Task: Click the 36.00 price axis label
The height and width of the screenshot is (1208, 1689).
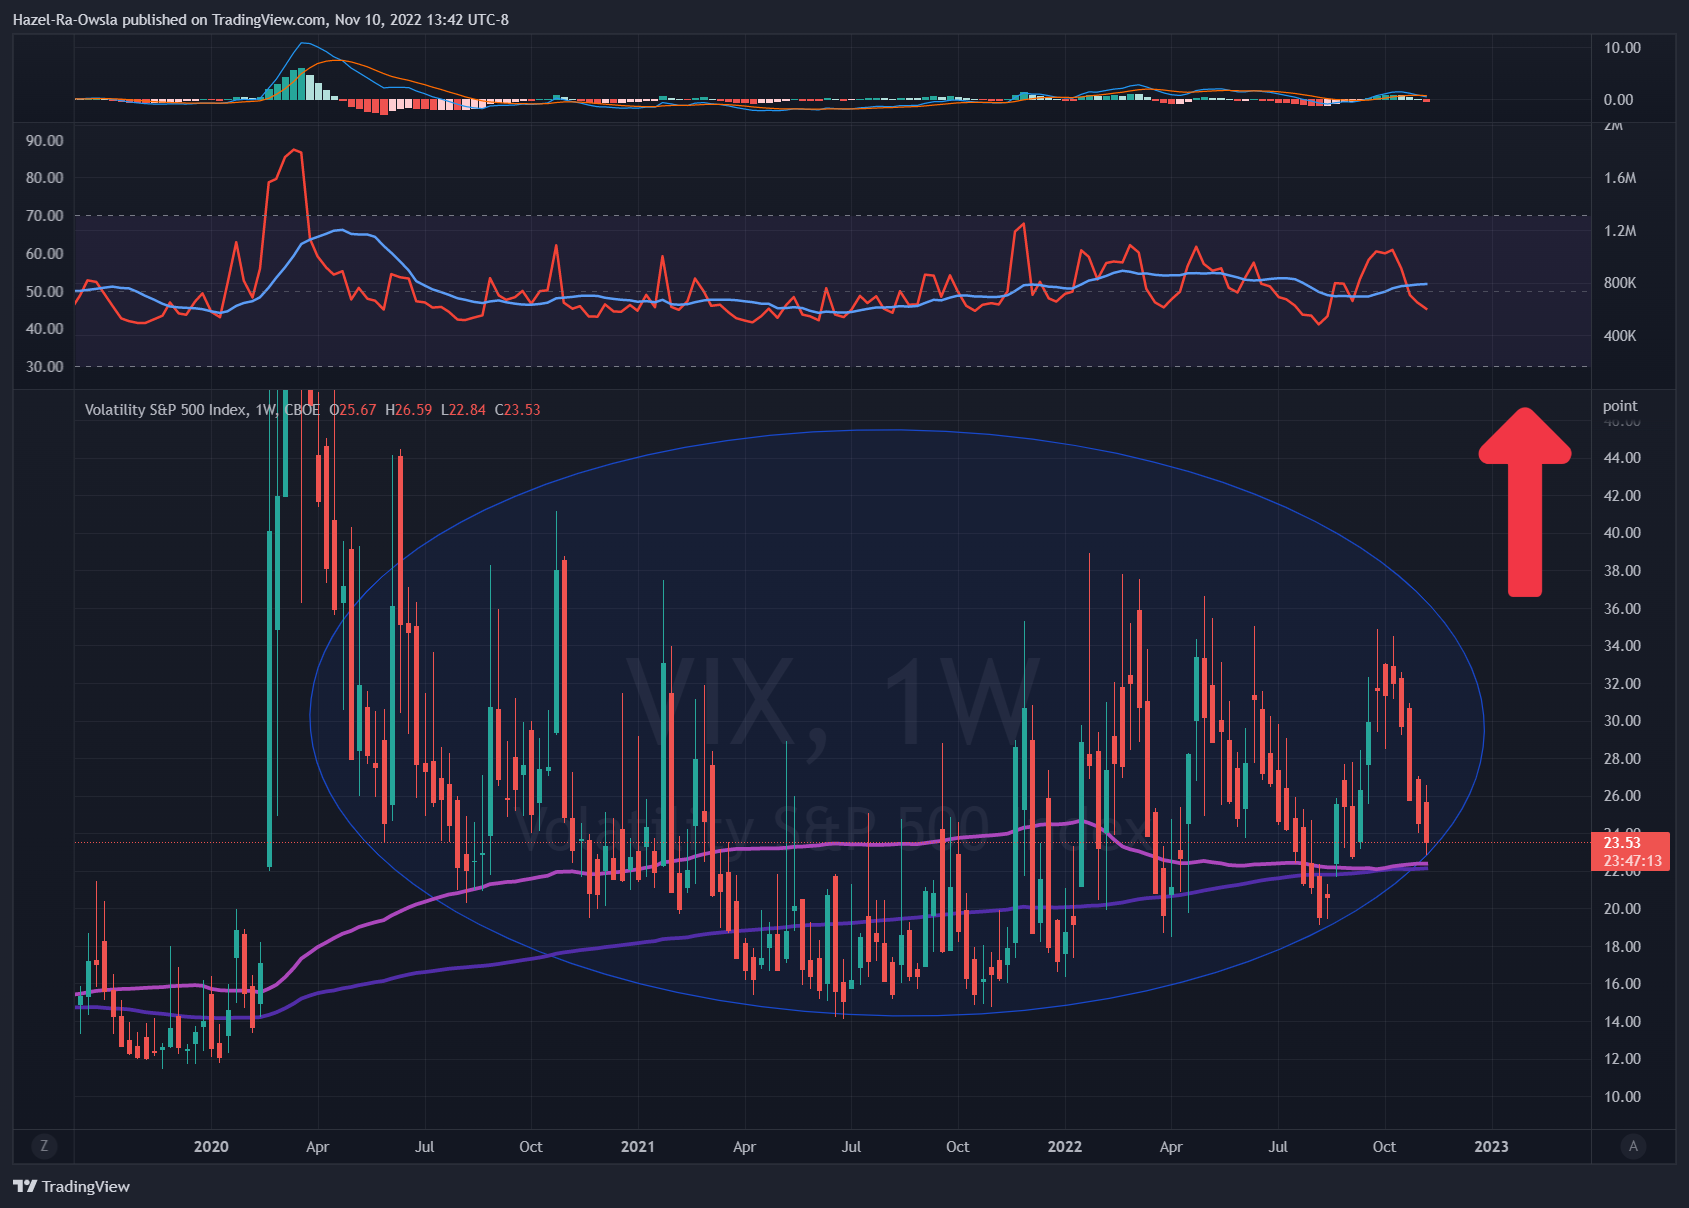Action: pyautogui.click(x=1622, y=609)
